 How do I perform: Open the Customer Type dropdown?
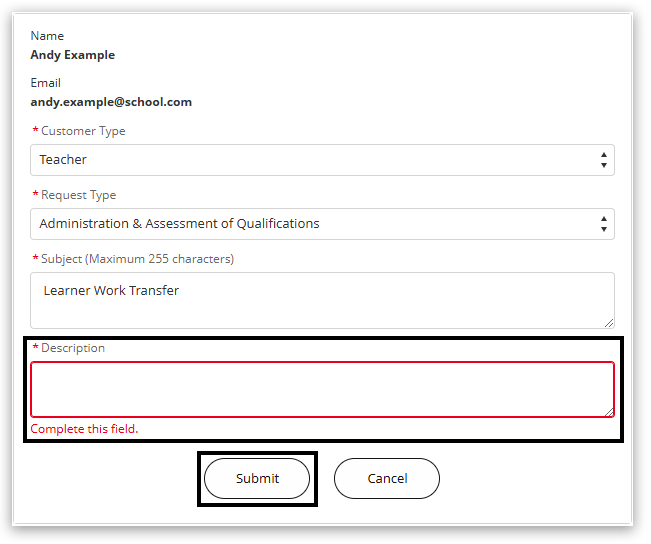tap(322, 160)
